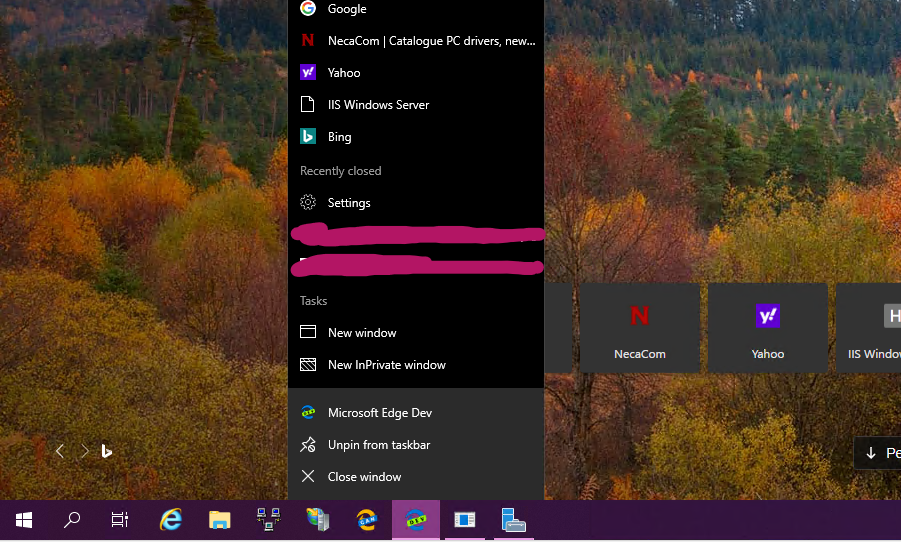The width and height of the screenshot is (901, 542).
Task: Launch Edge Canary from the taskbar
Action: click(367, 520)
